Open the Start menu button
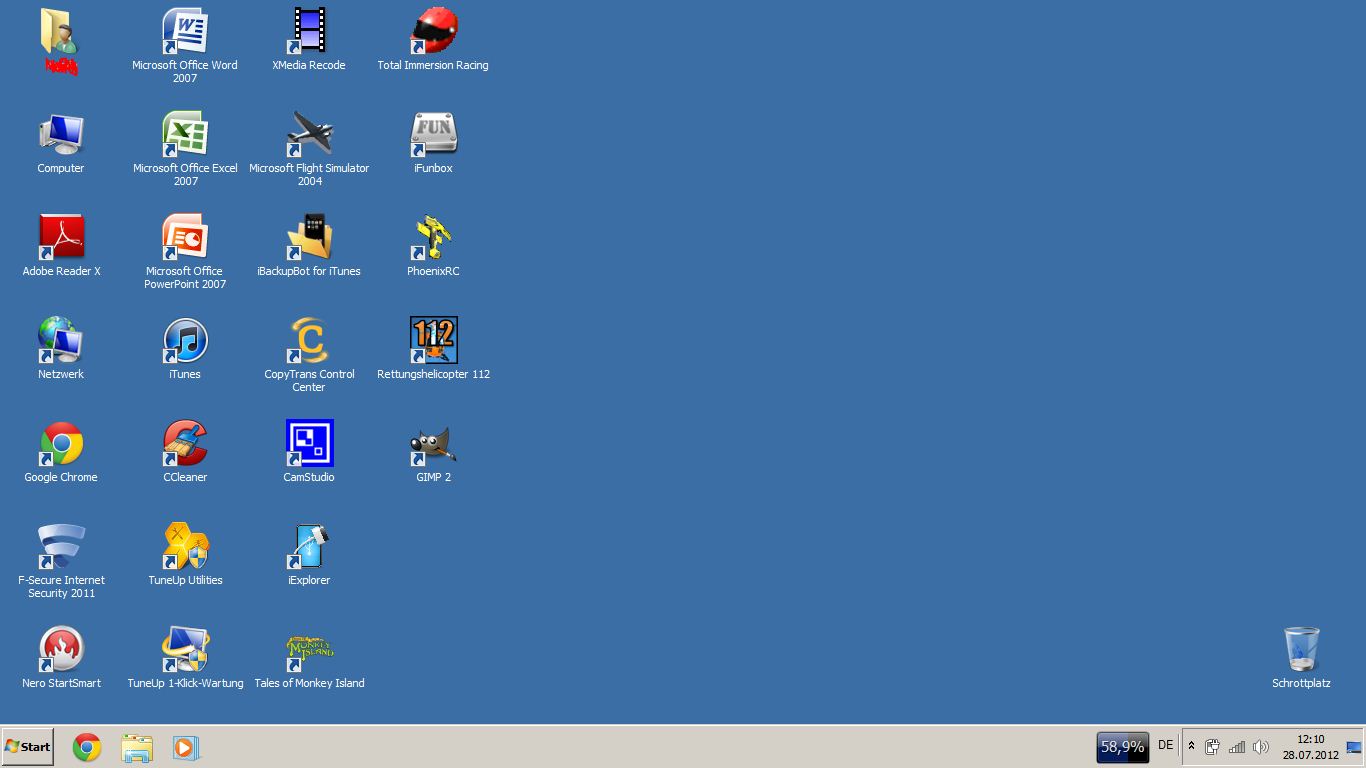1366x768 pixels. point(28,747)
